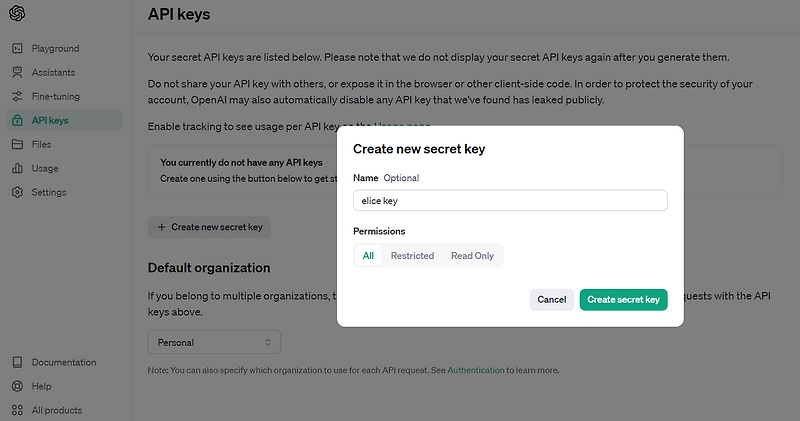Click the key Name input field
The width and height of the screenshot is (800, 421).
[510, 200]
